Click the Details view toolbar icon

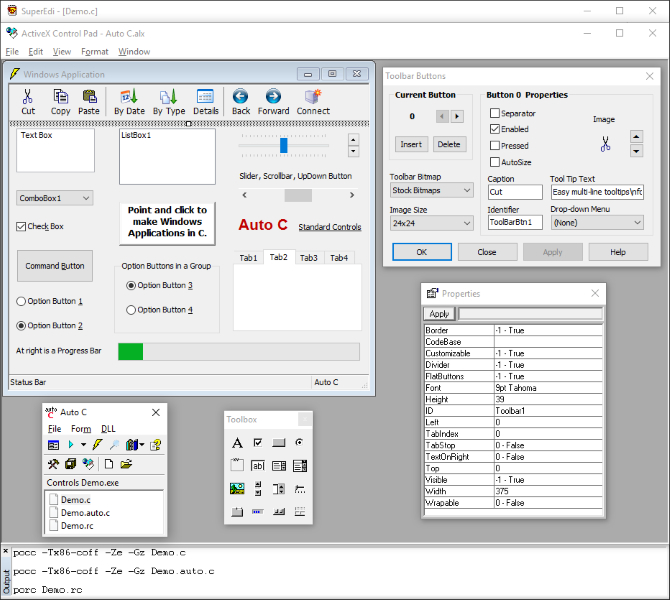click(206, 97)
